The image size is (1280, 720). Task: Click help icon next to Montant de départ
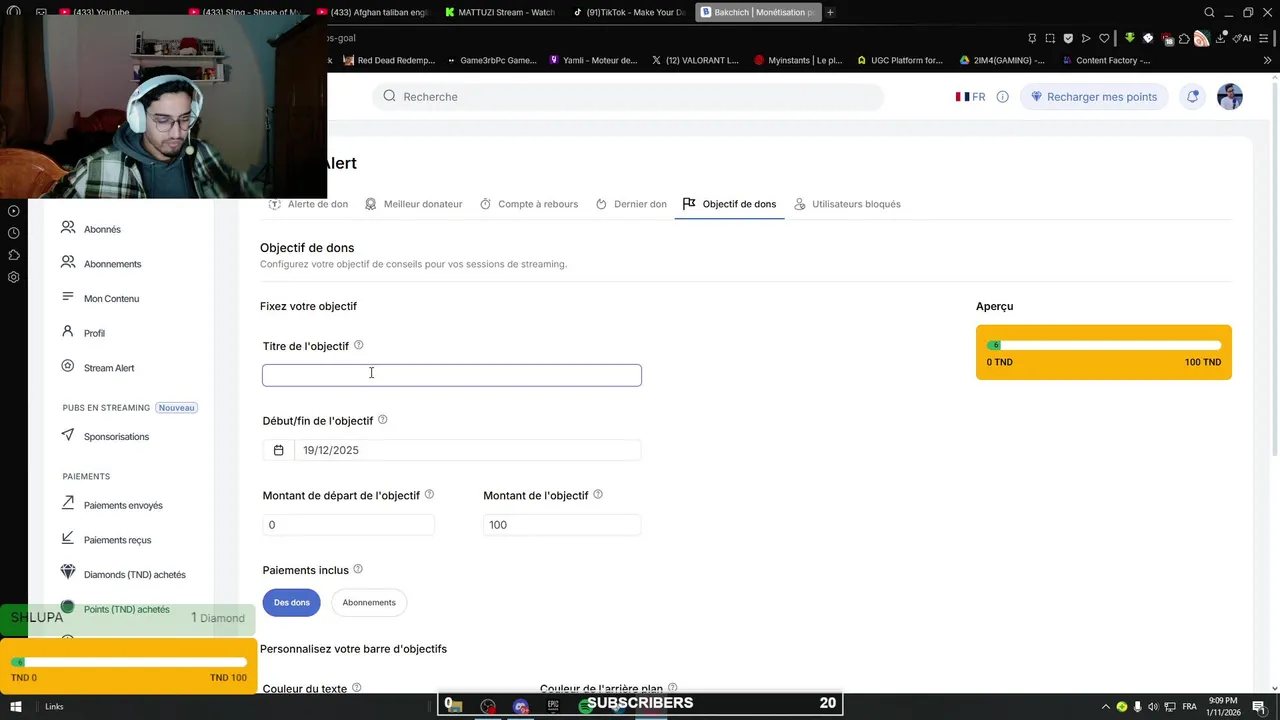pos(430,494)
